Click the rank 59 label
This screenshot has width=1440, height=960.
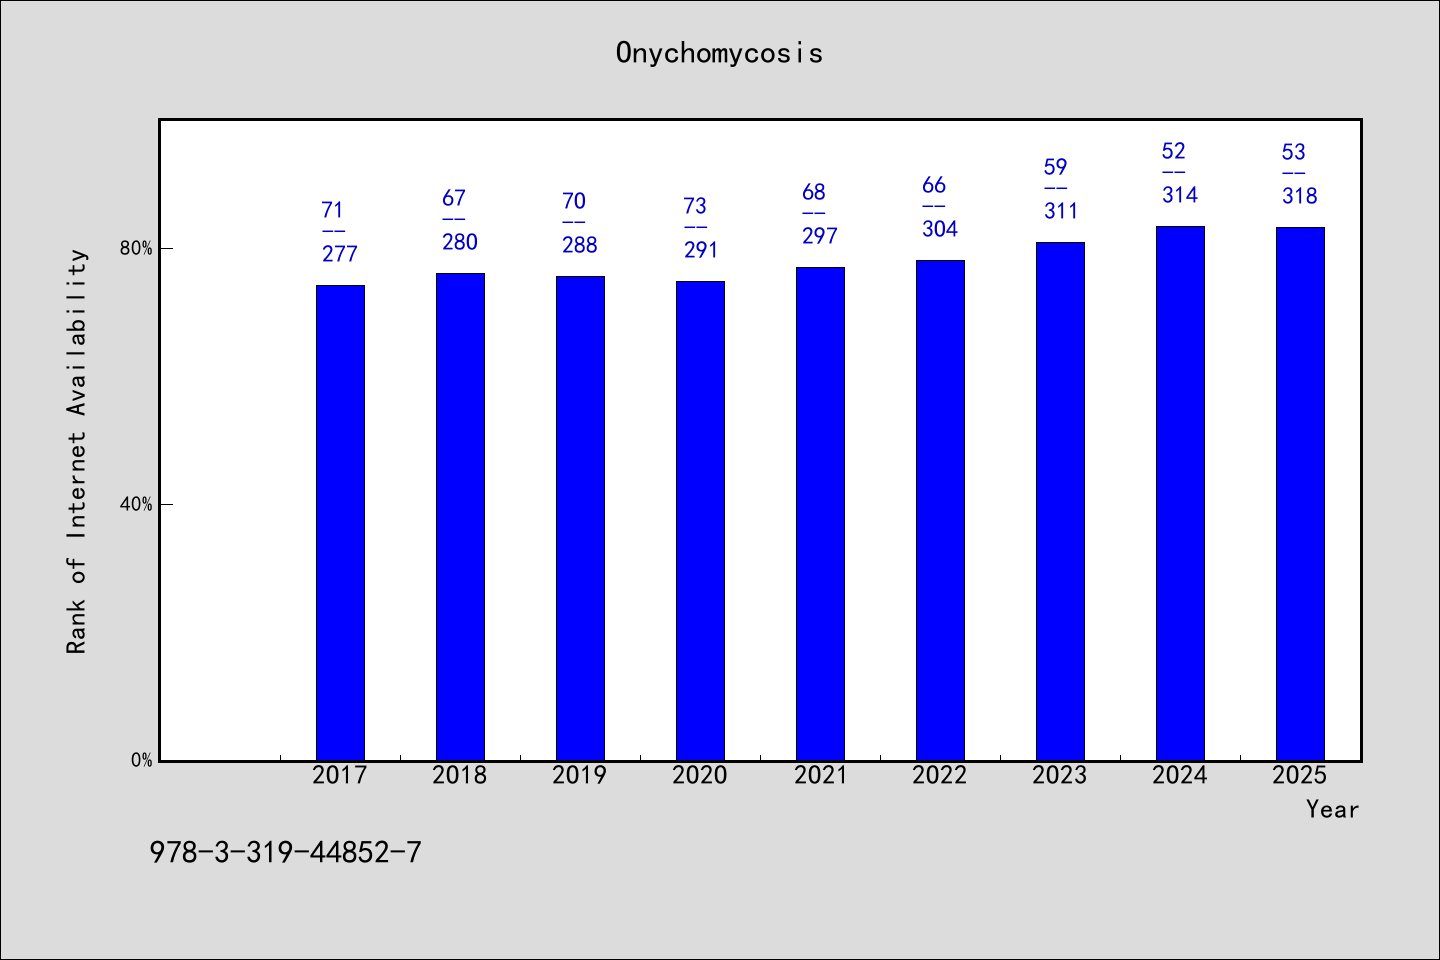pos(1056,167)
